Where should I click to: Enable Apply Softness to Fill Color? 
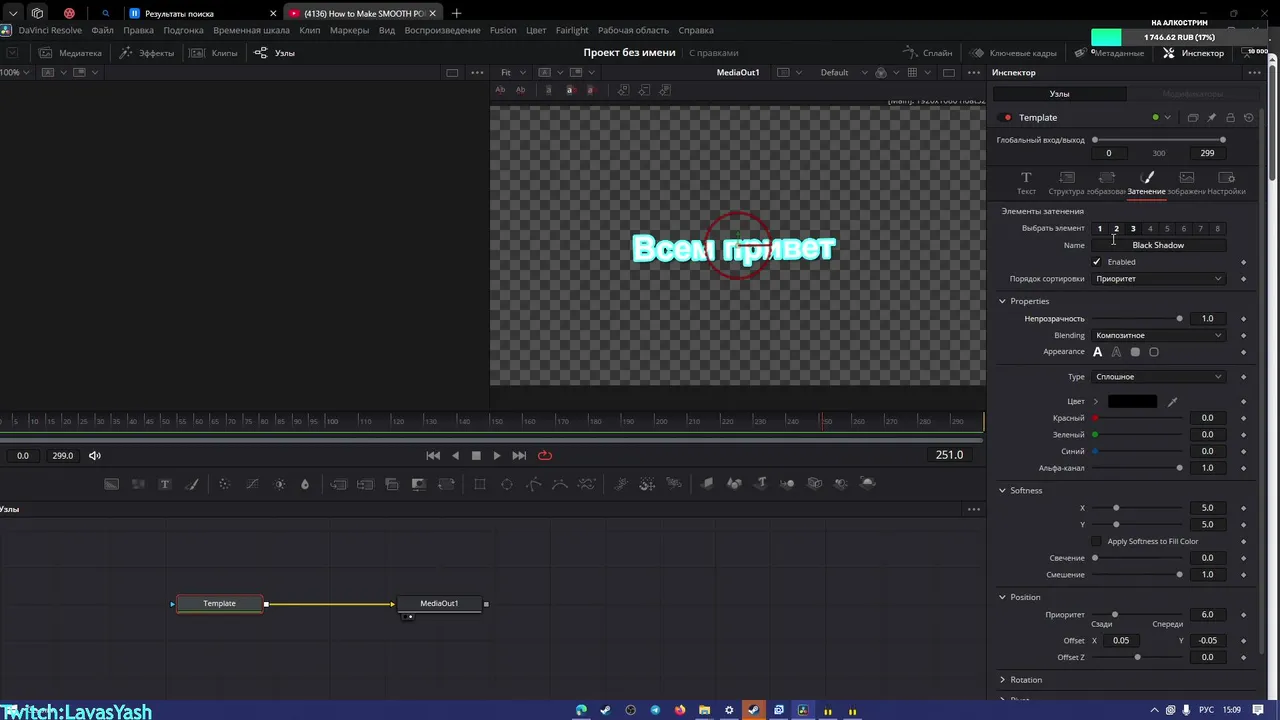pos(1097,541)
